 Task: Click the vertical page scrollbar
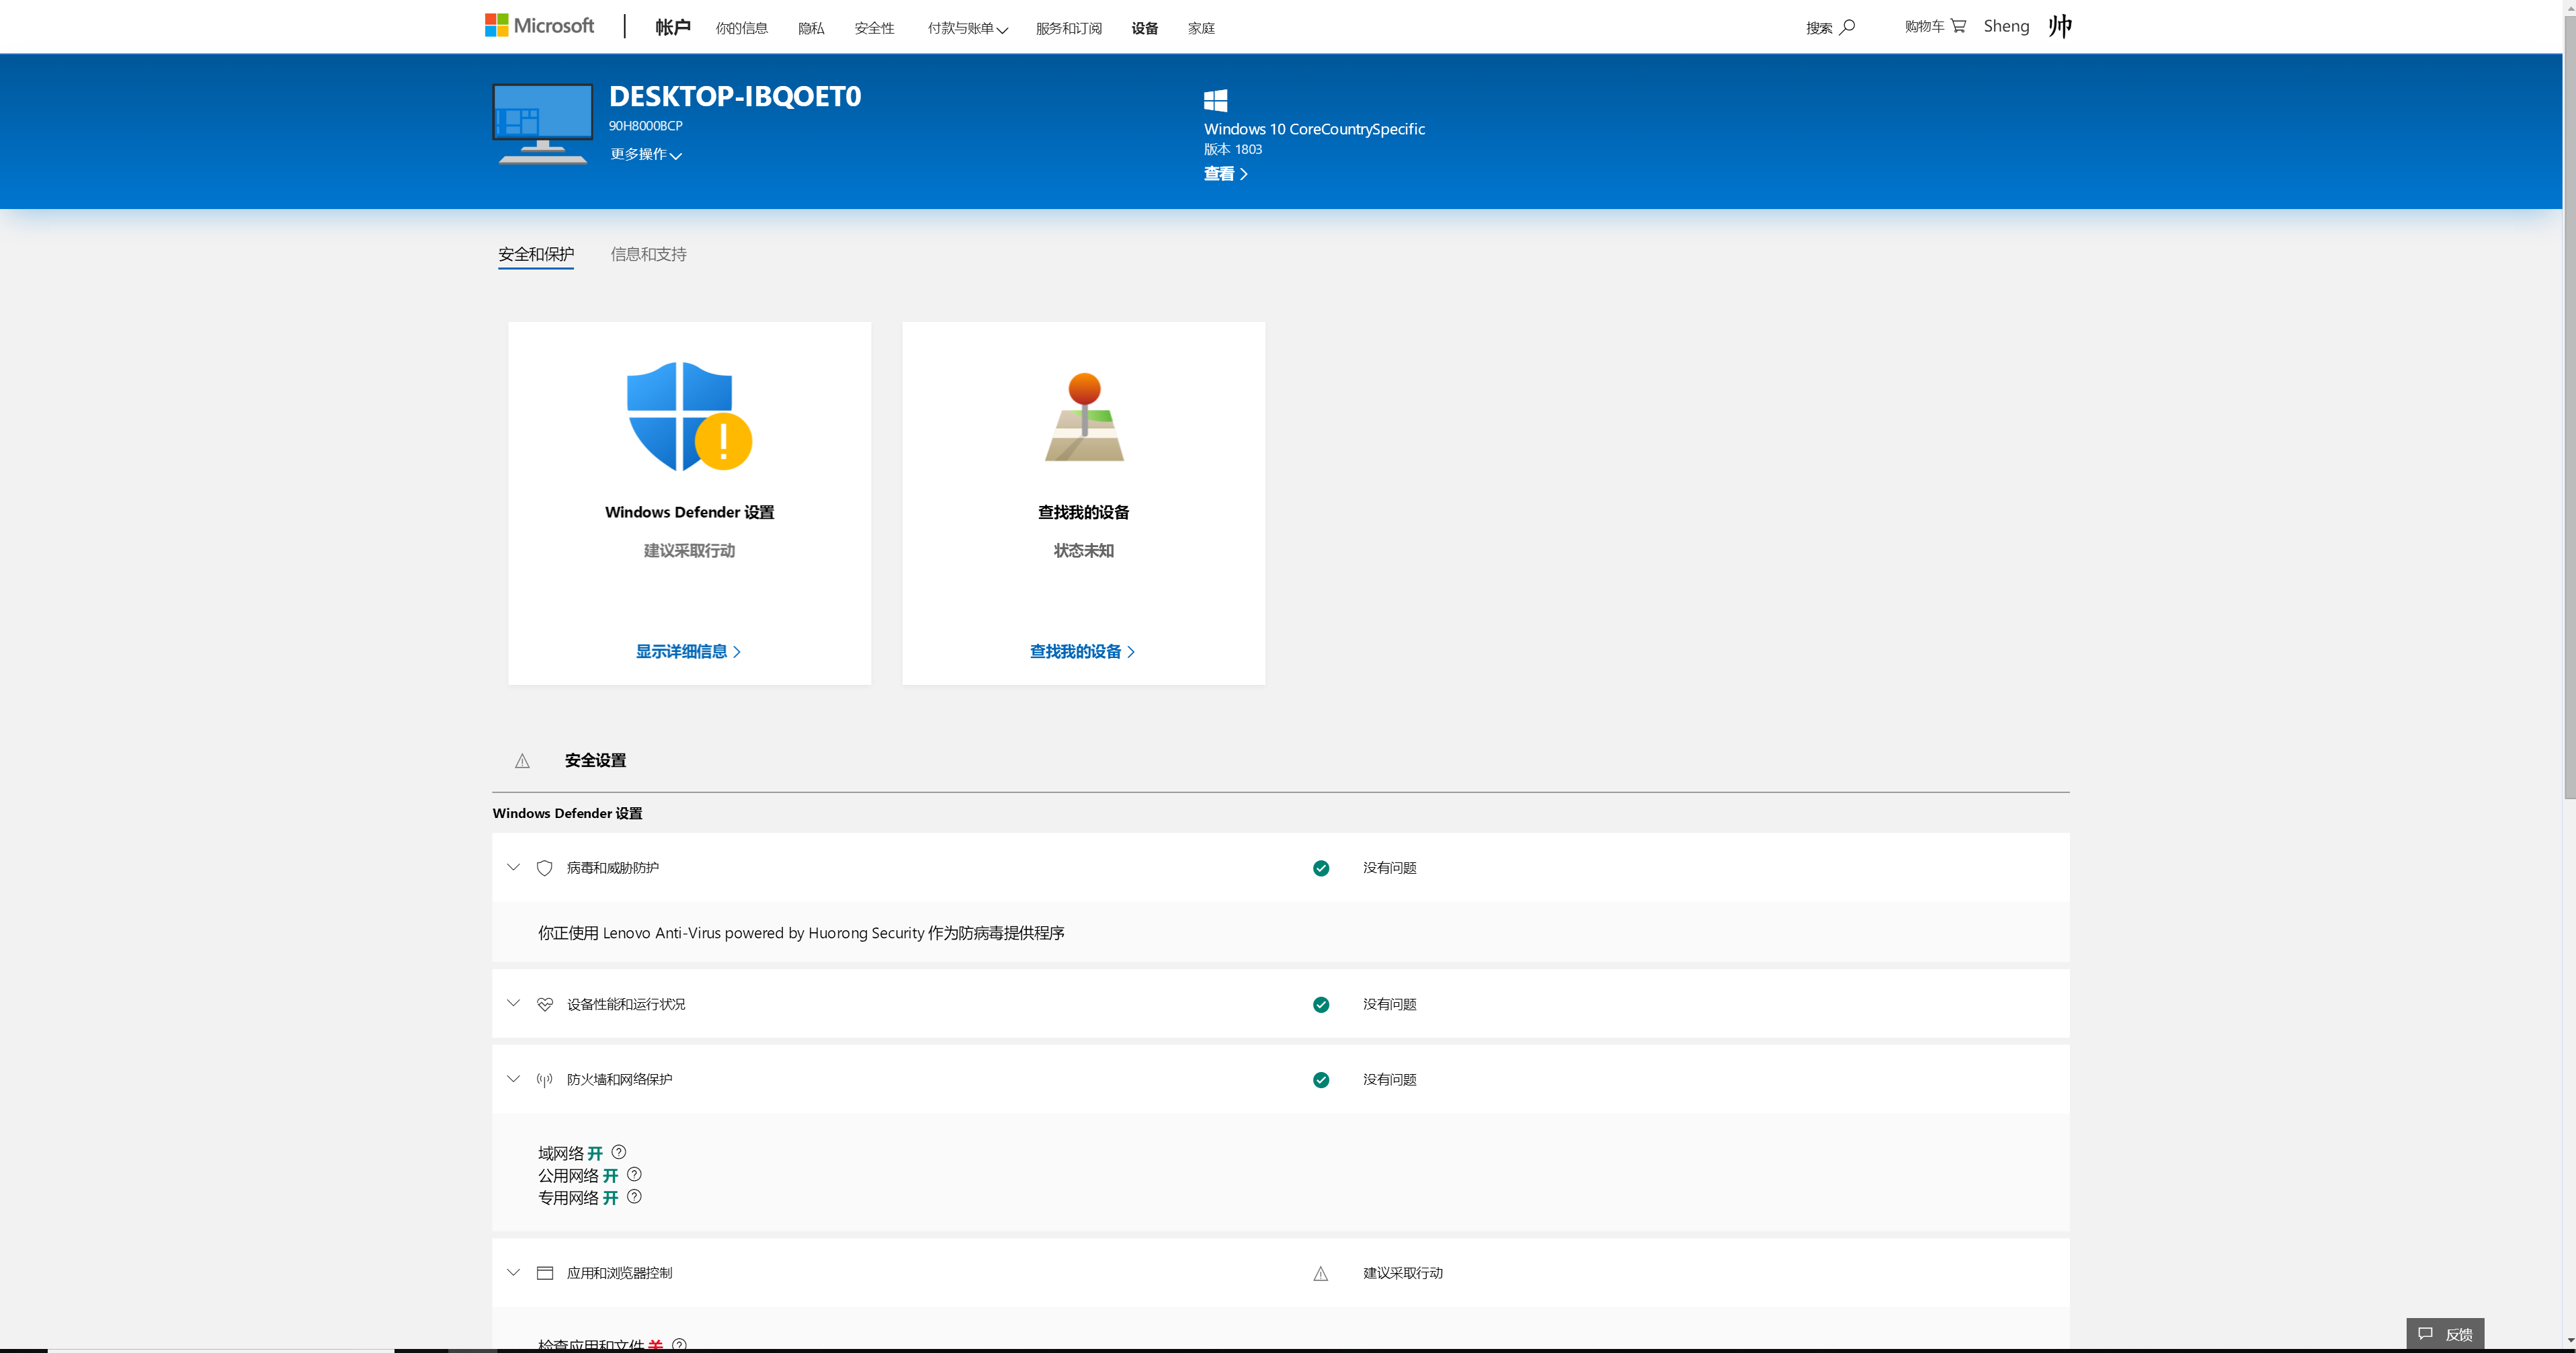[2569, 400]
